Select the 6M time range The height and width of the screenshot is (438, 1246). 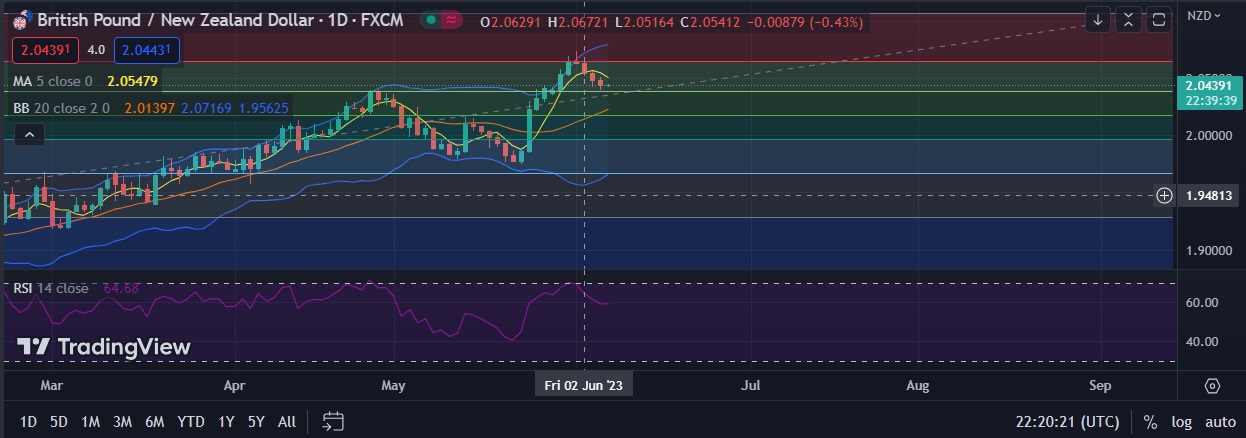coord(154,422)
